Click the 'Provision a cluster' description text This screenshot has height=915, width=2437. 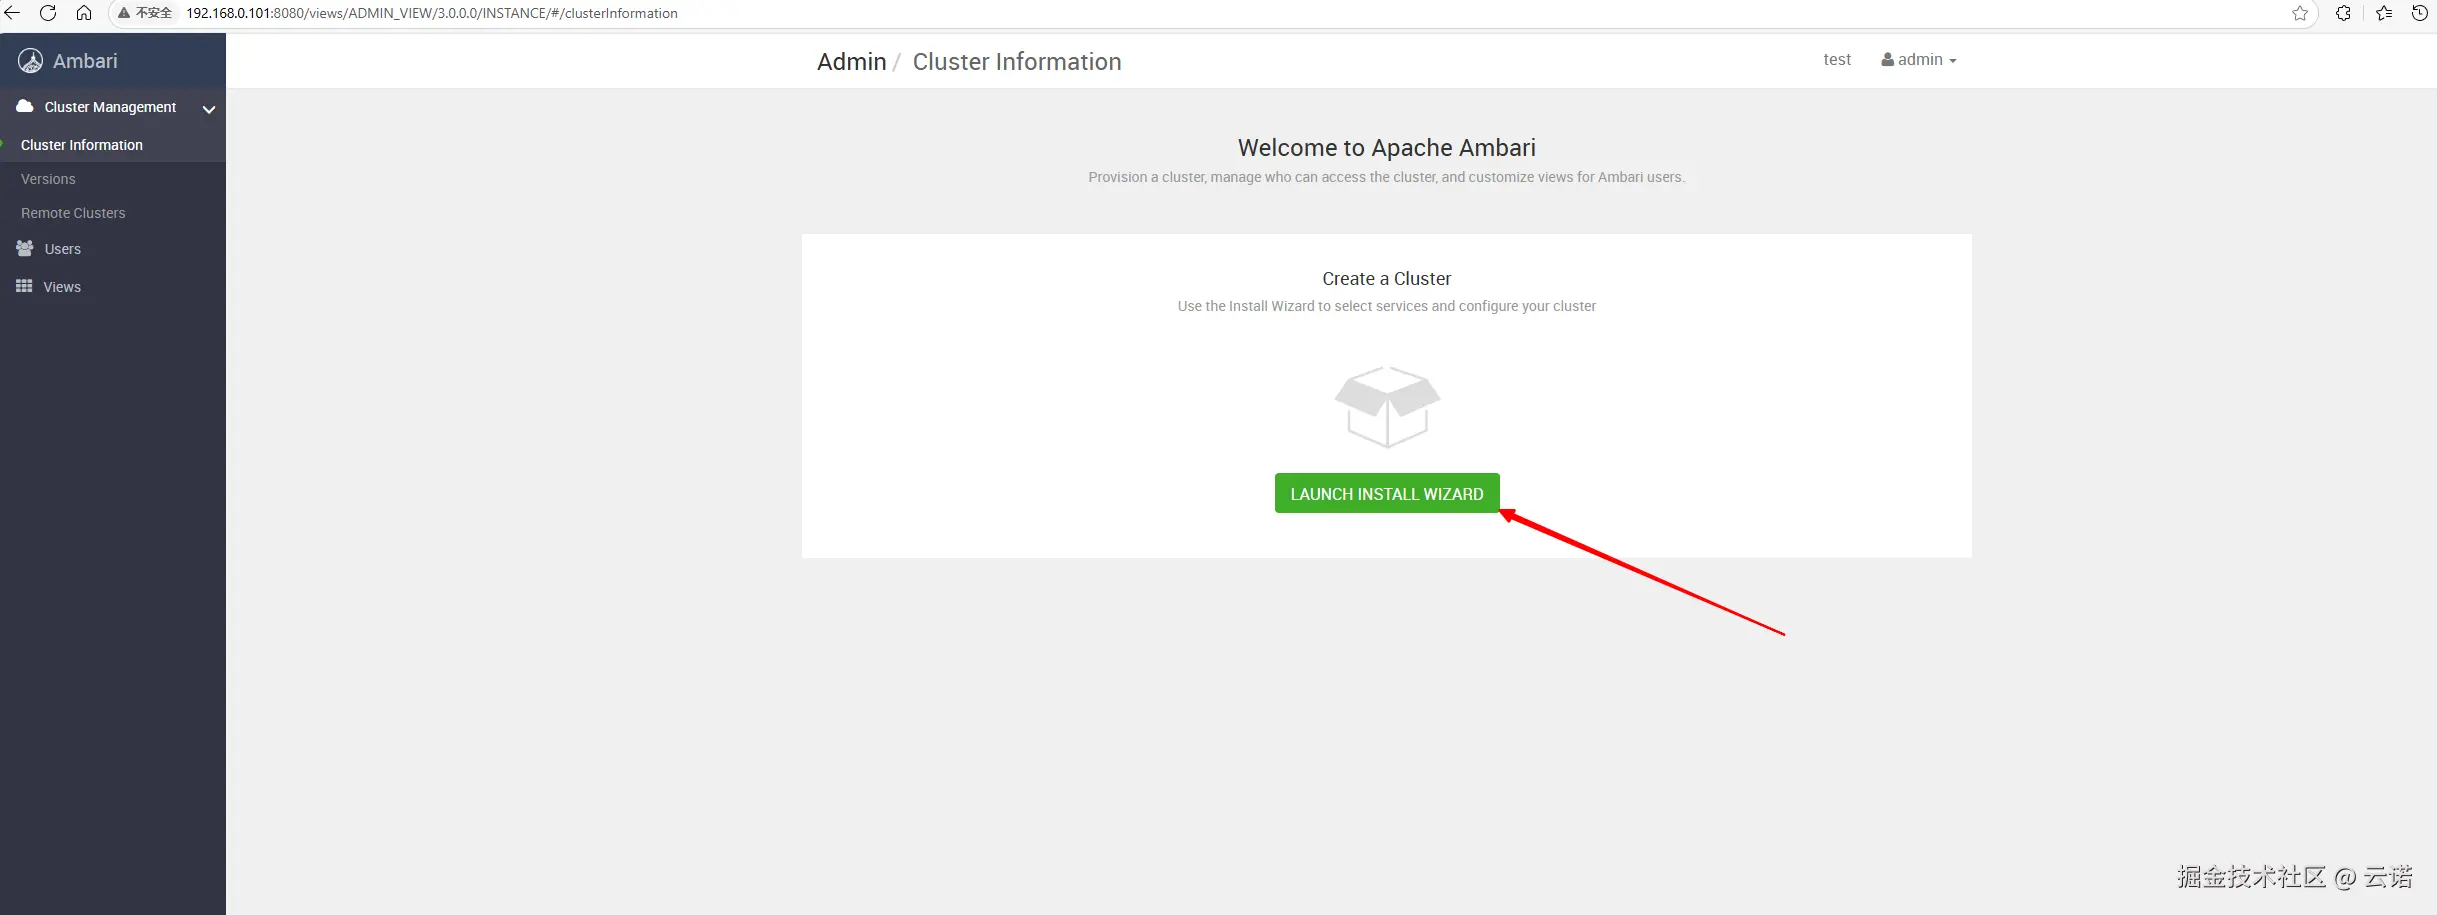coord(1387,177)
